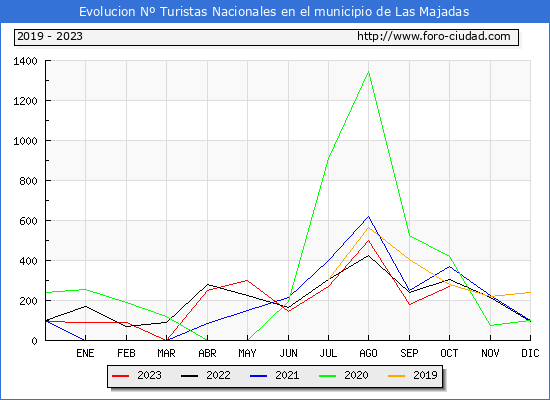Click the black 2022 legend swatch
The image size is (550, 400).
pos(189,376)
